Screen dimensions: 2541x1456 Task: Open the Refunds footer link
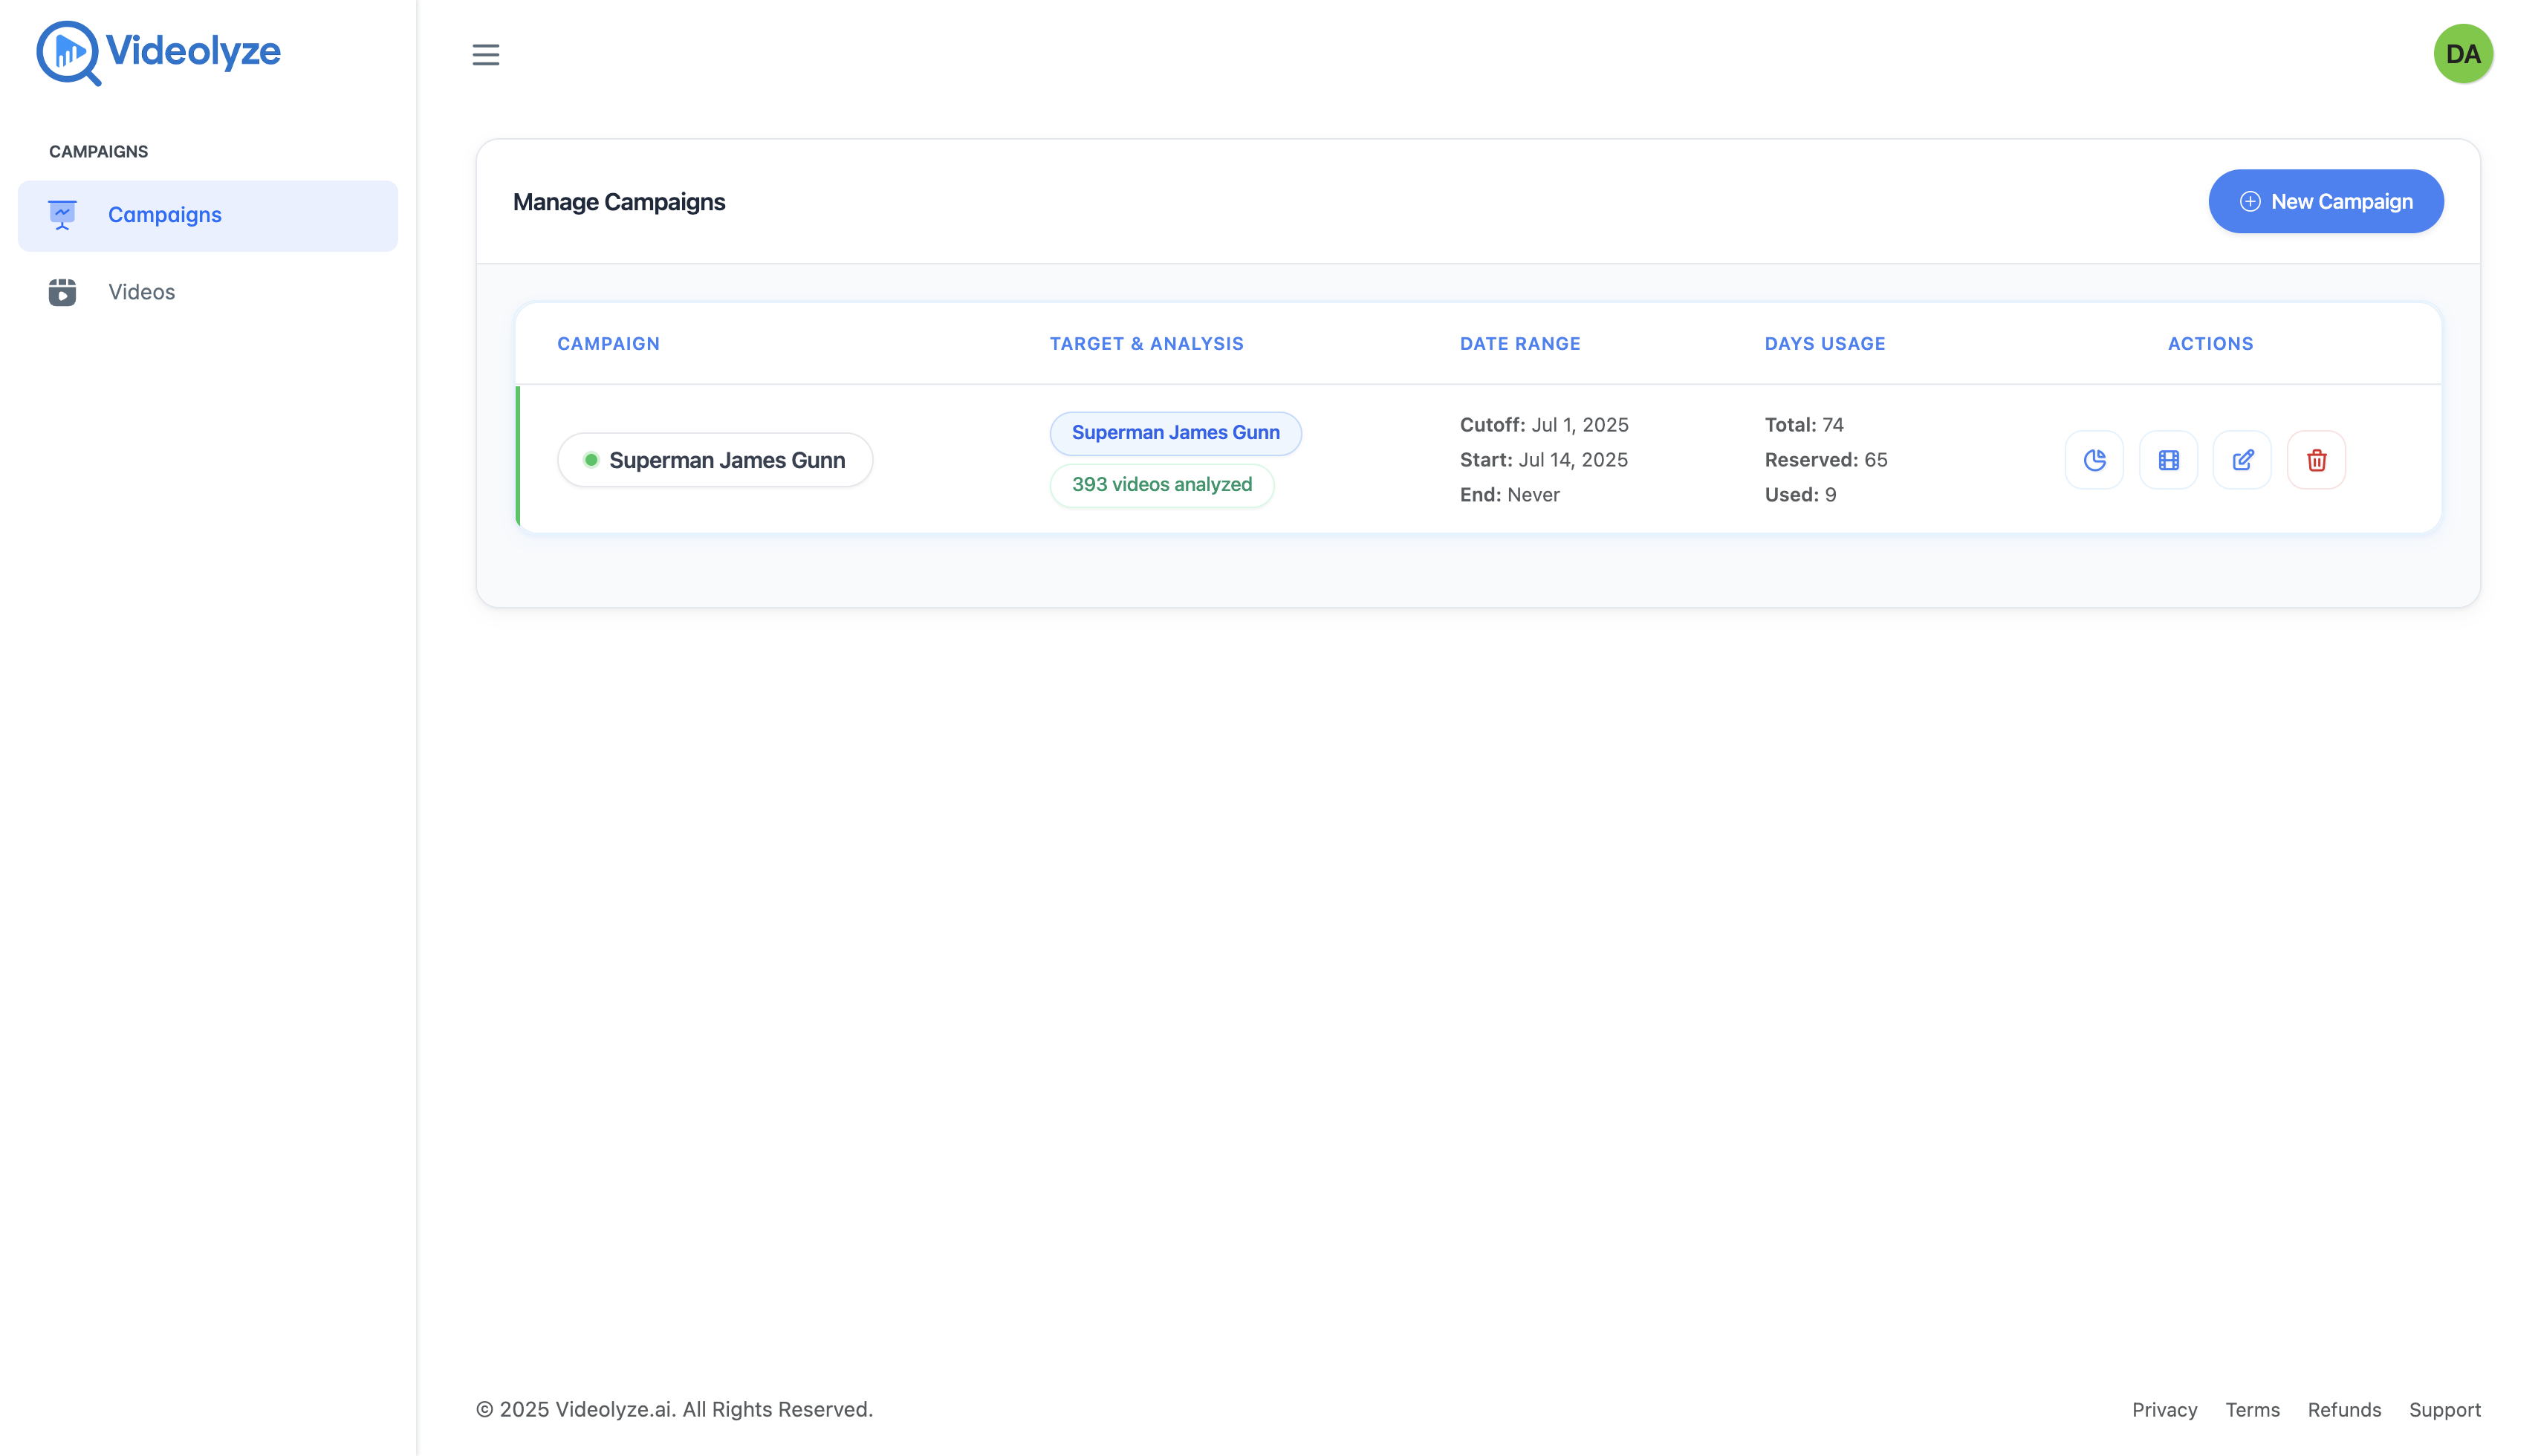[2344, 1410]
